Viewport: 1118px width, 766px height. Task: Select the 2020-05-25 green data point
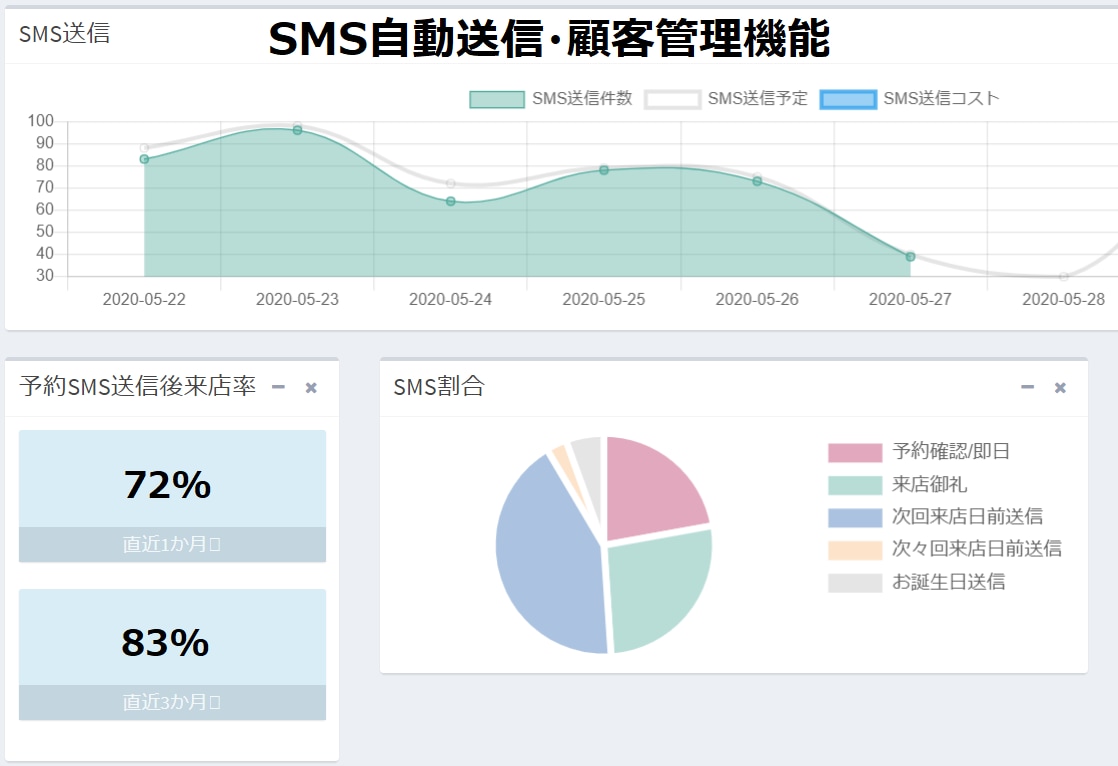click(604, 170)
